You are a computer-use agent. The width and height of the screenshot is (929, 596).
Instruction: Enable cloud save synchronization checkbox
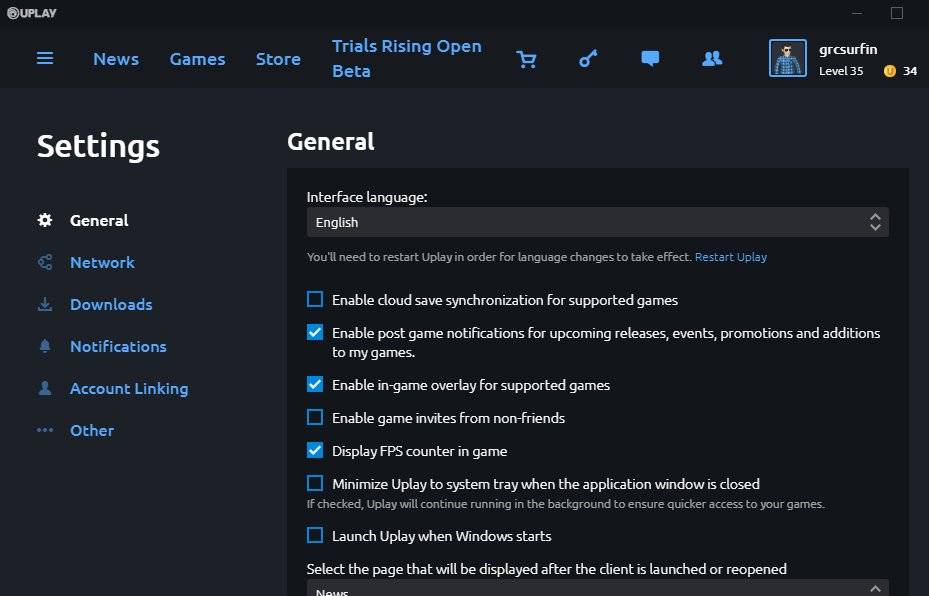coord(315,299)
